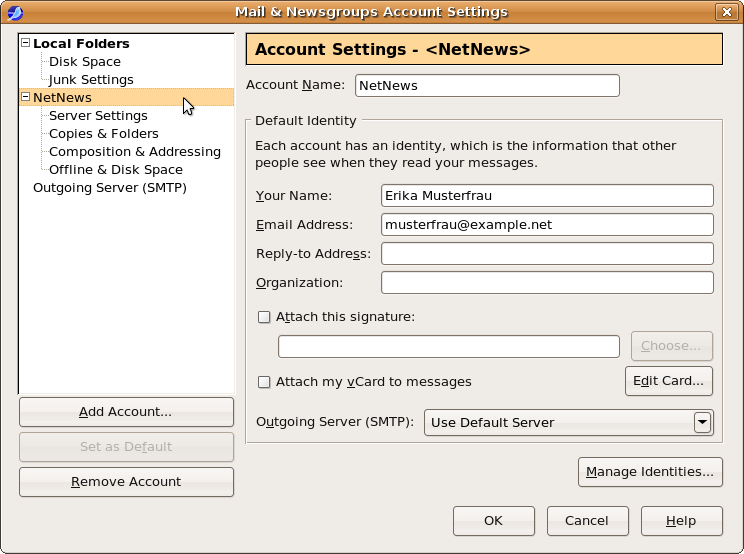Select Disk Space under Local Folders

click(x=84, y=62)
